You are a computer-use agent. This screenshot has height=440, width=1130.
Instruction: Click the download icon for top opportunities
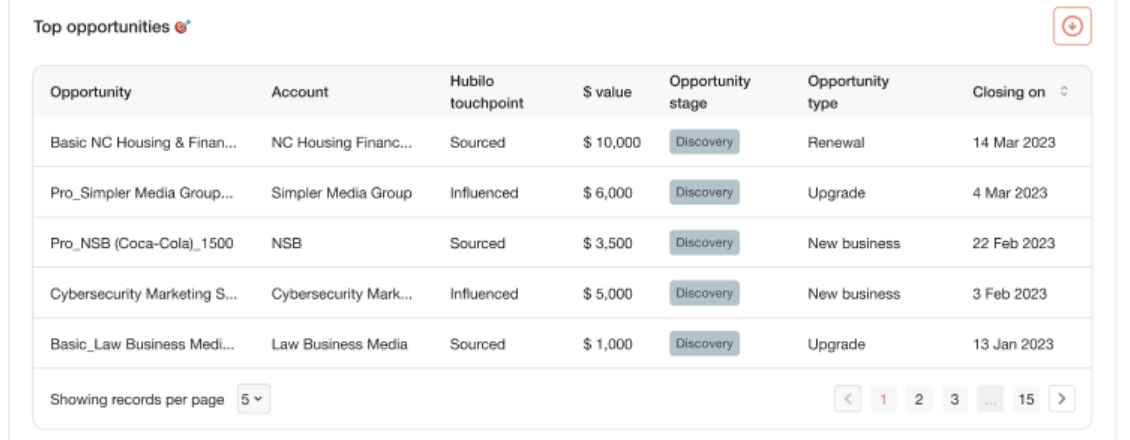1072,27
